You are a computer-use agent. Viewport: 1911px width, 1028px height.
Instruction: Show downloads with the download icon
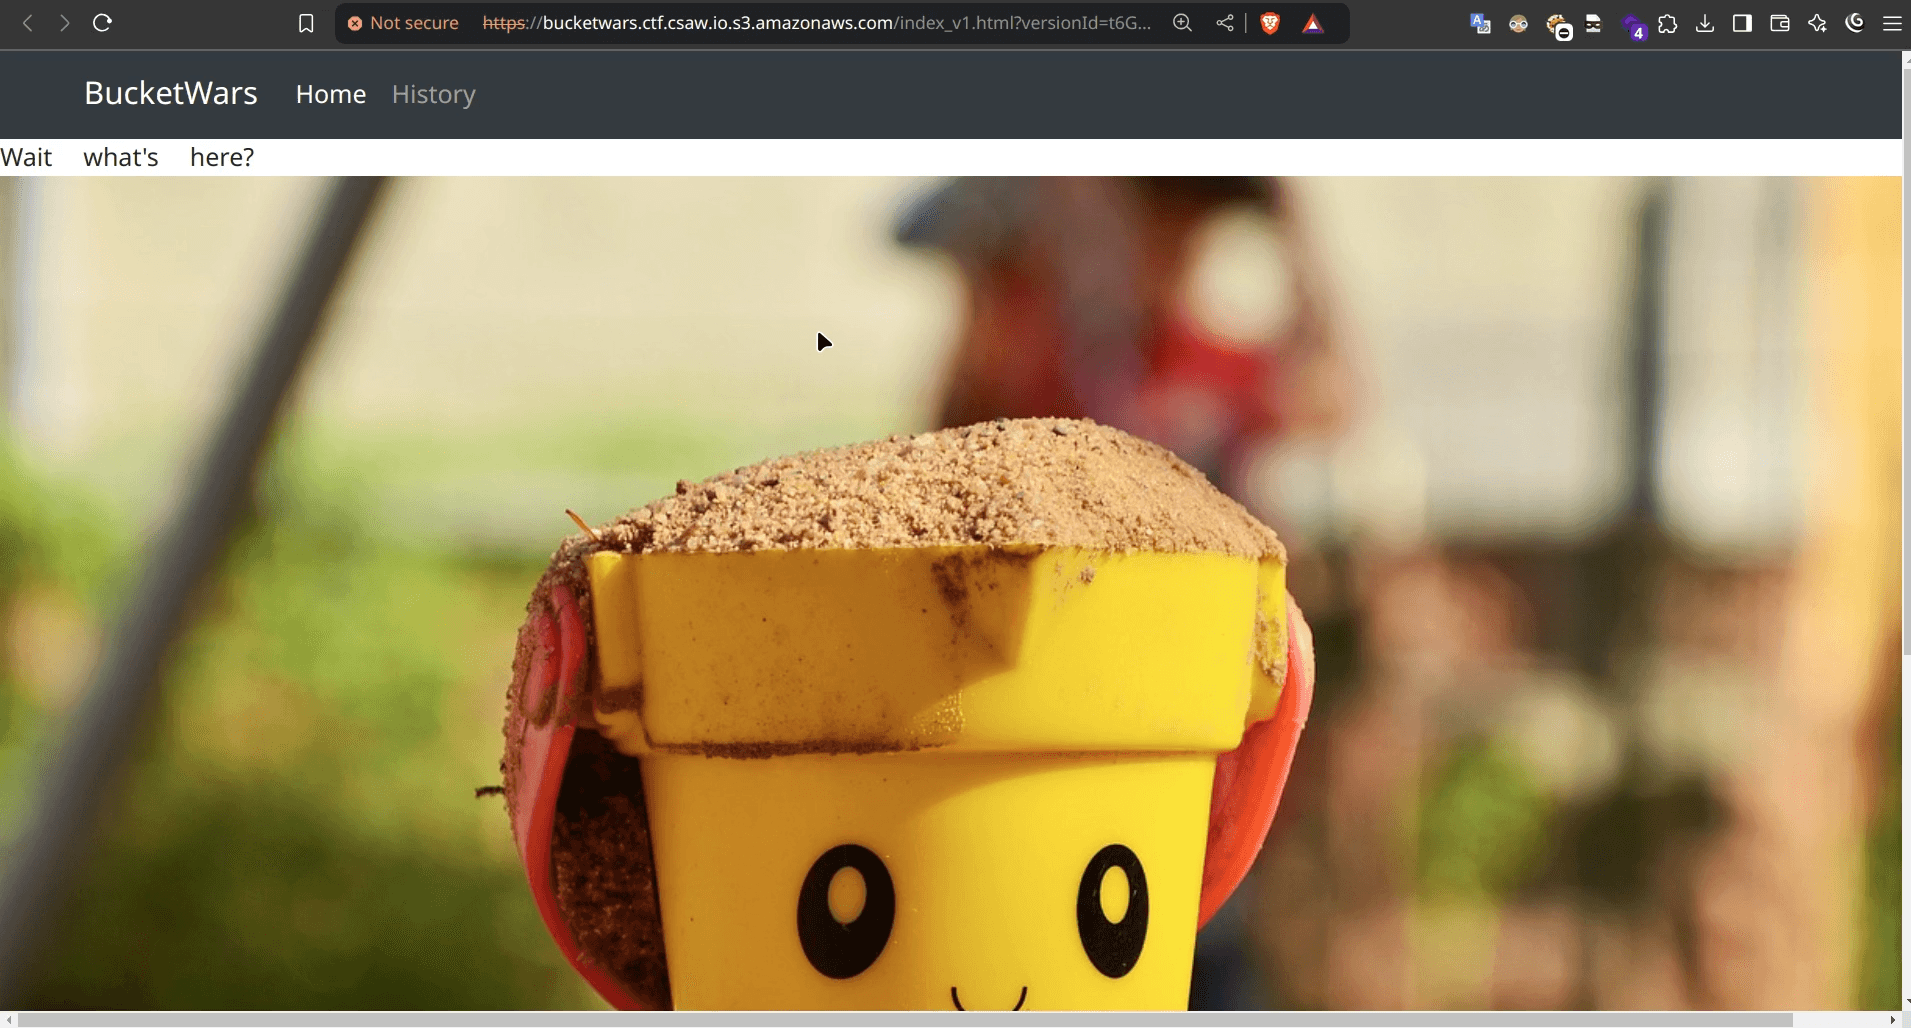tap(1705, 24)
